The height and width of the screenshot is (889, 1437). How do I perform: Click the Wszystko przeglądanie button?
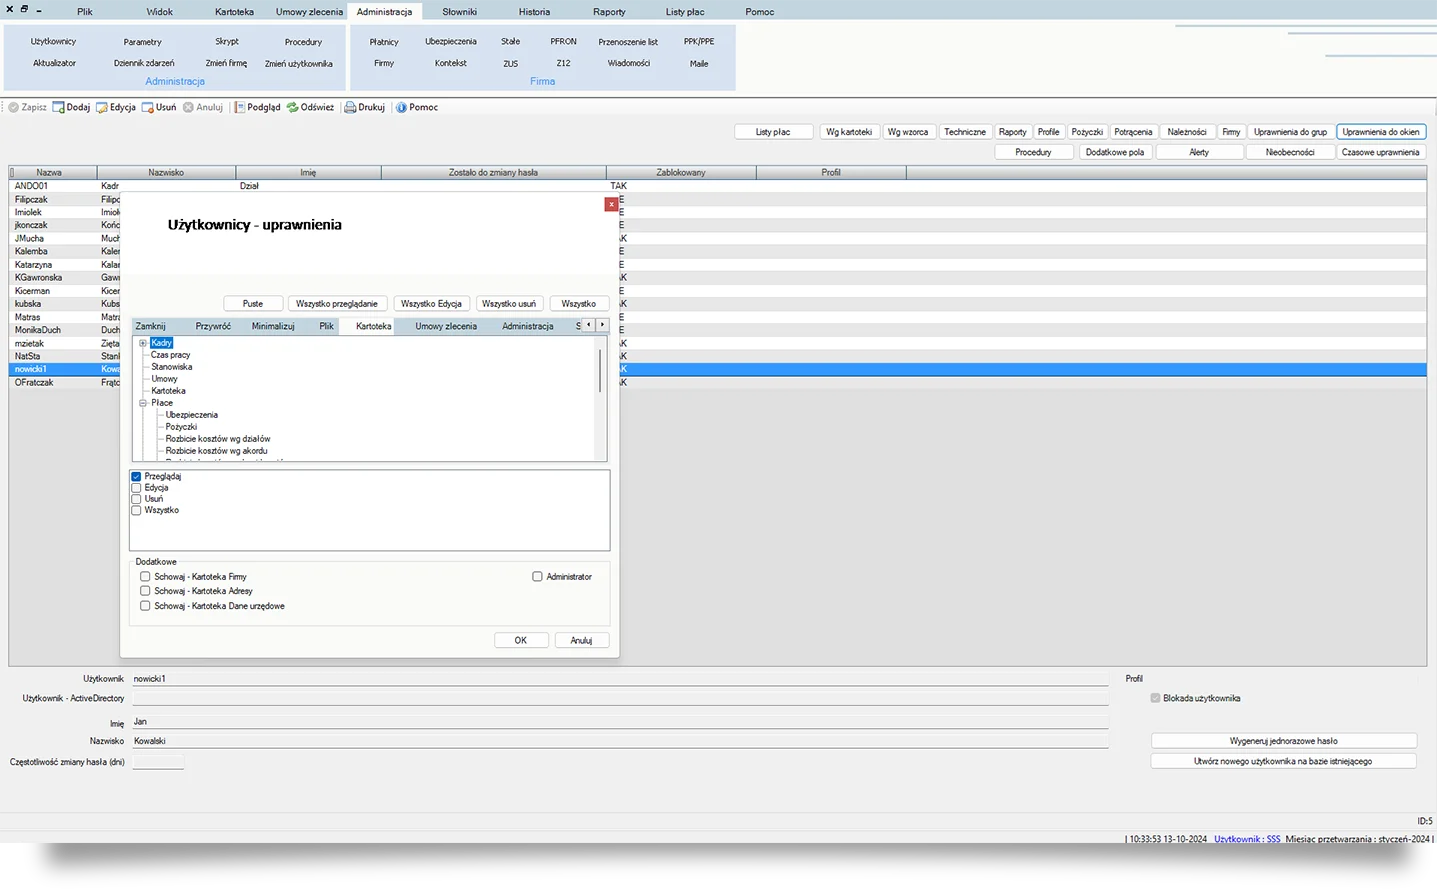click(x=337, y=303)
